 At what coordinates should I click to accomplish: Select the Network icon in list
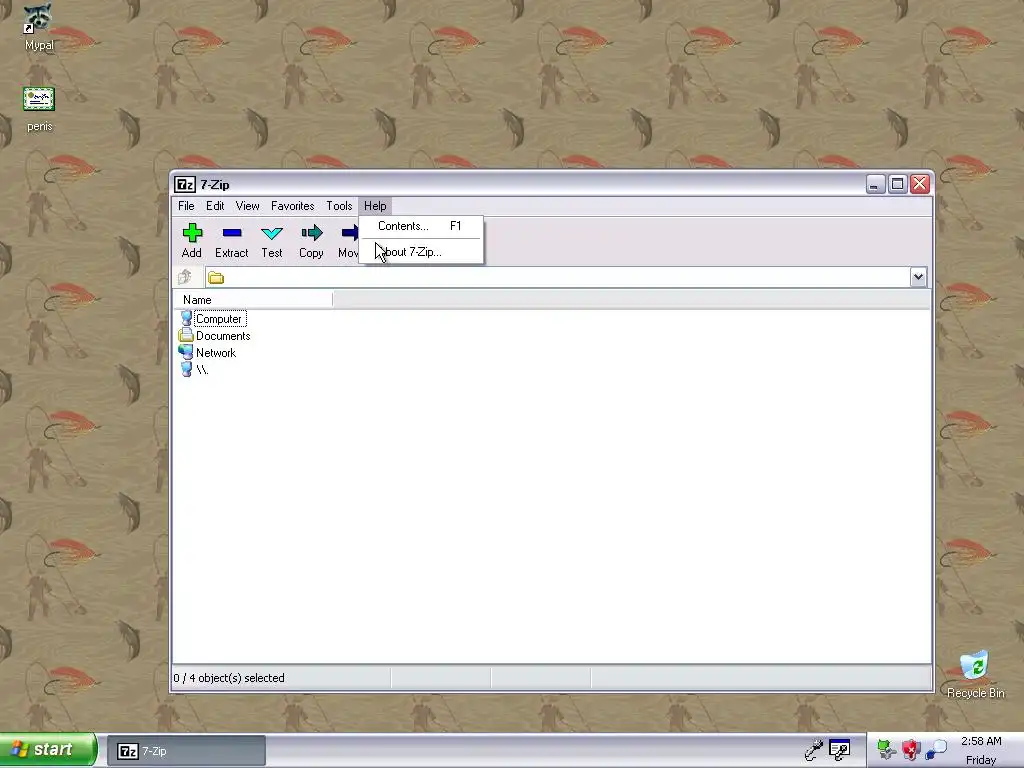click(x=186, y=353)
